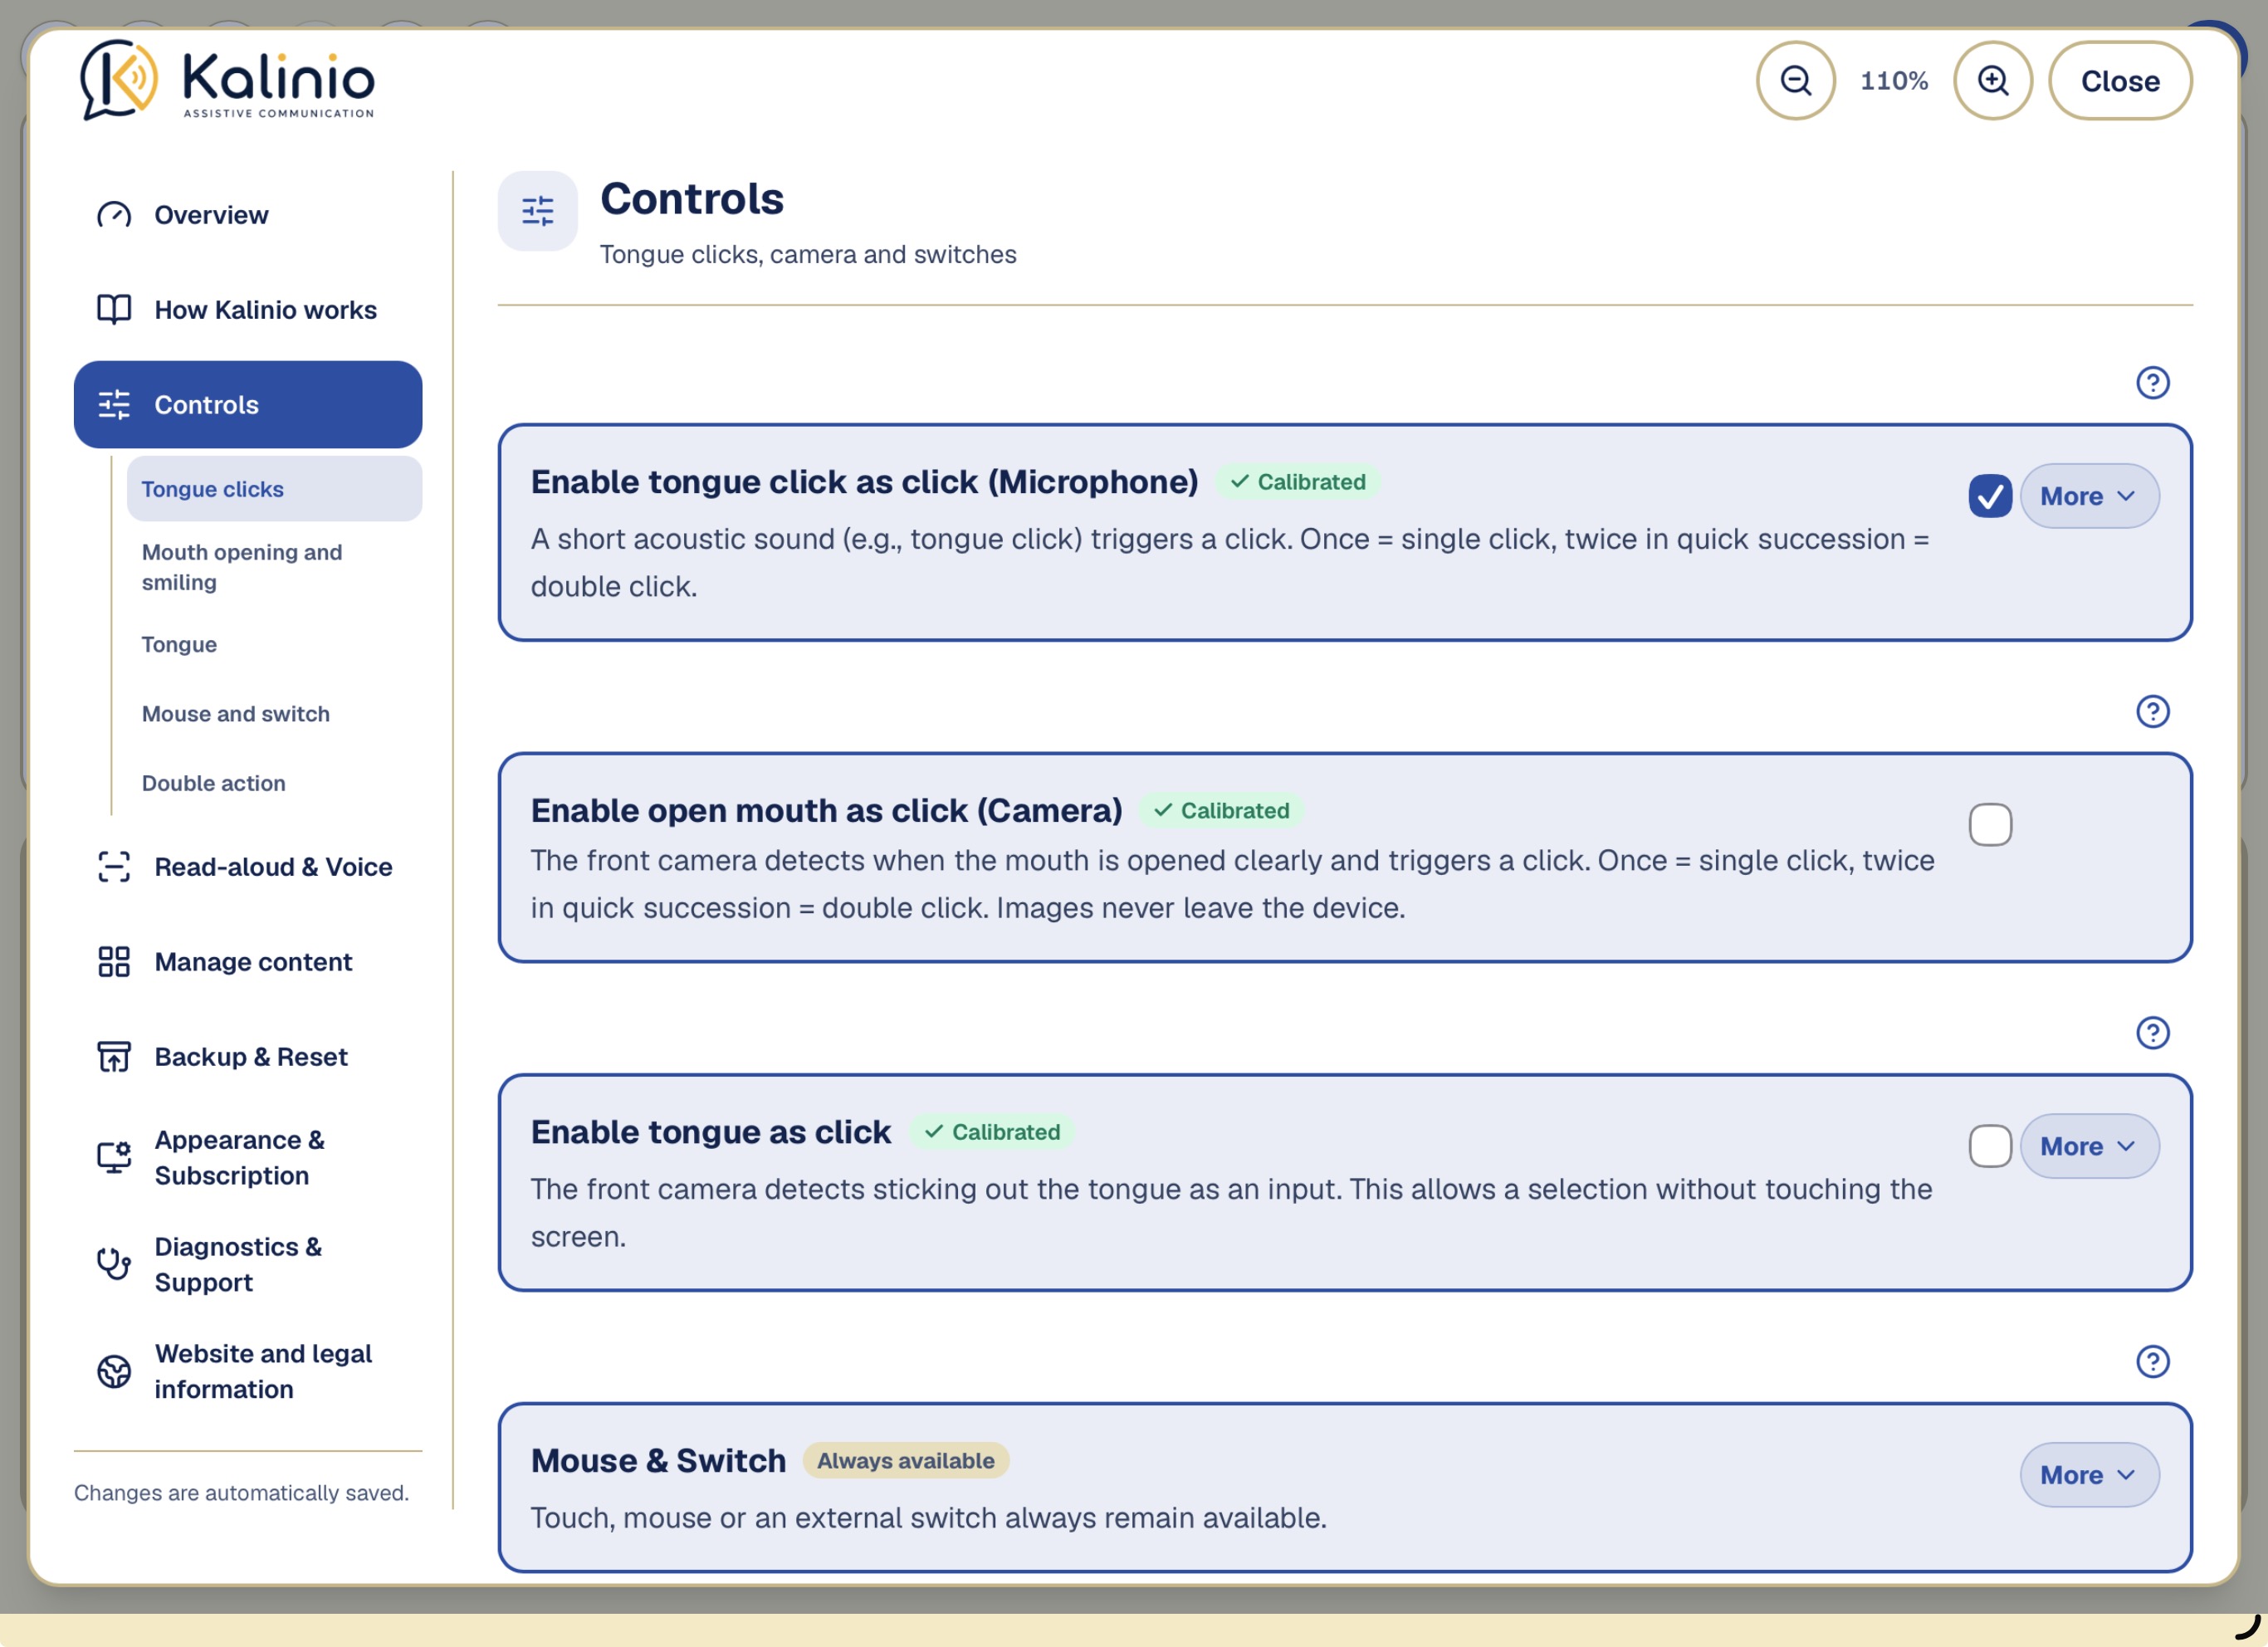The width and height of the screenshot is (2268, 1647).
Task: Click the Kalinio logo
Action: click(x=227, y=80)
